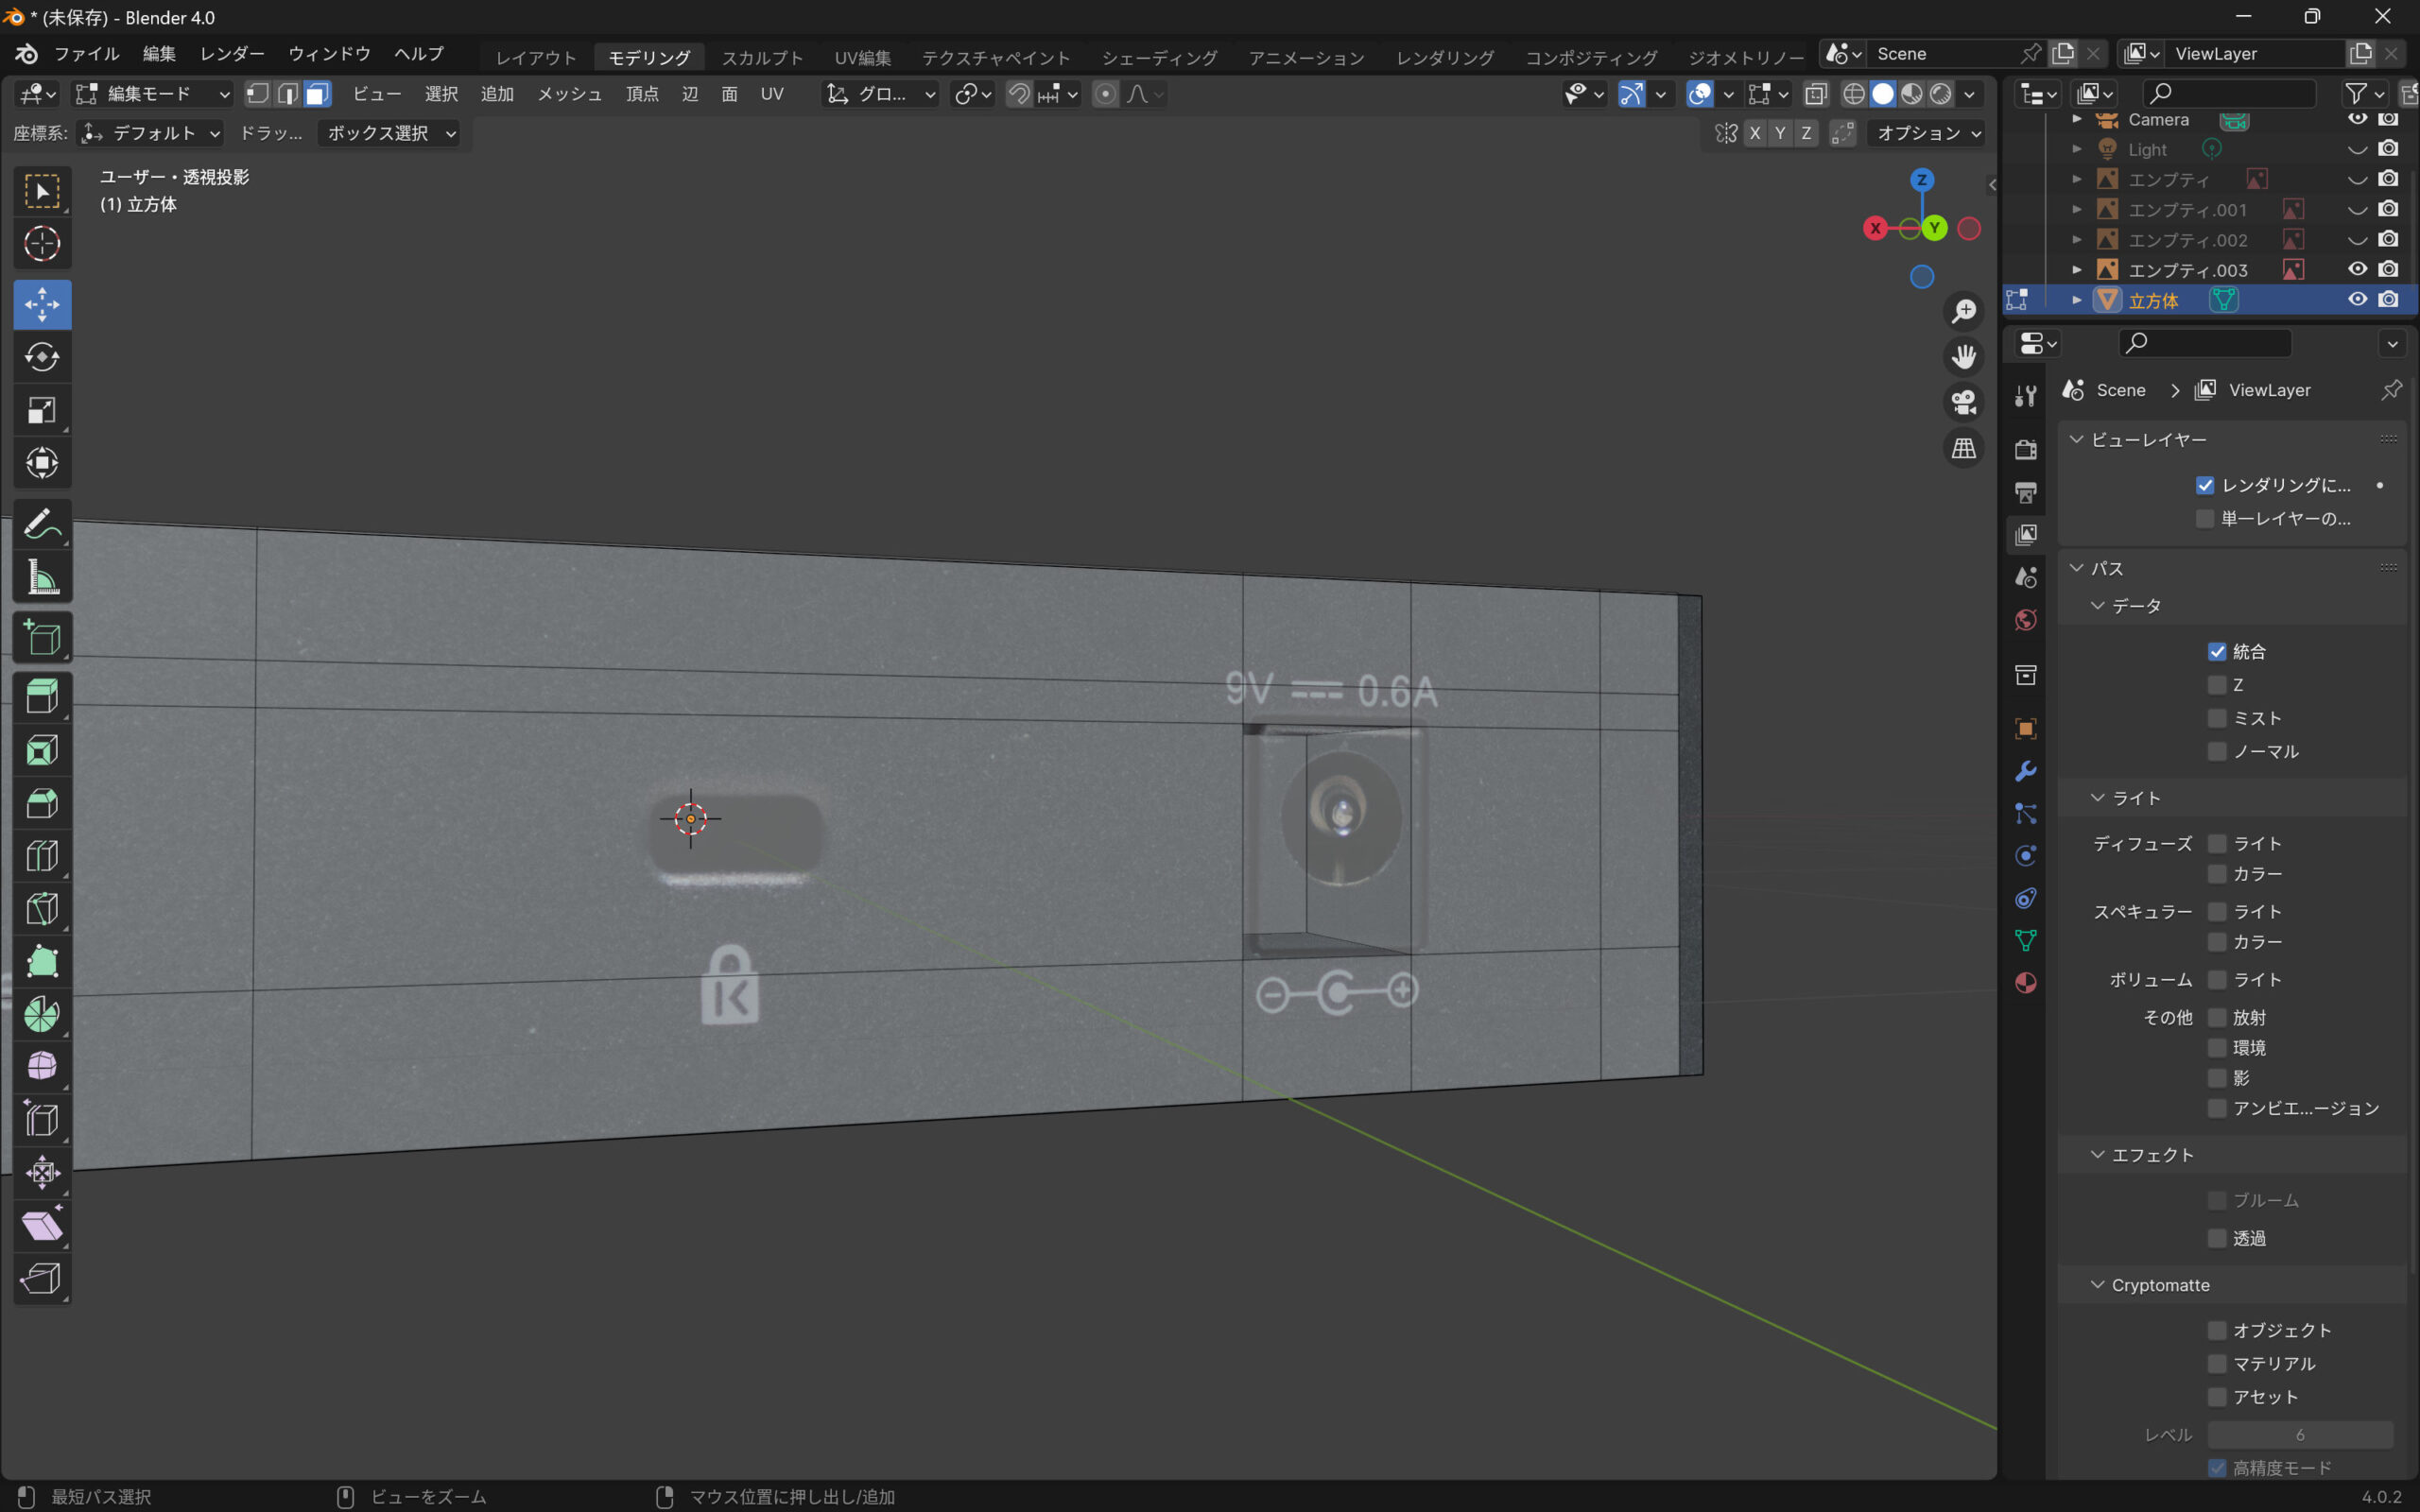Select the Rotate tool in toolbar

point(42,357)
